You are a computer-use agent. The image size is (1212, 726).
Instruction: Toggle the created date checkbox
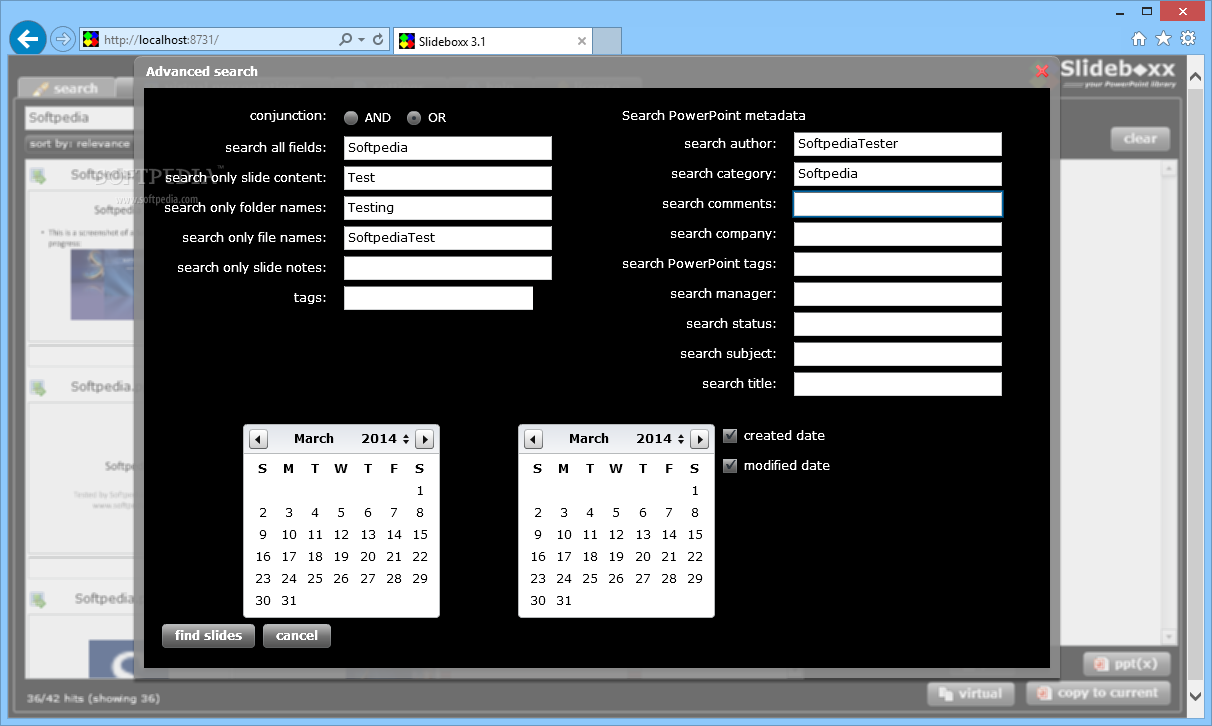pos(730,436)
